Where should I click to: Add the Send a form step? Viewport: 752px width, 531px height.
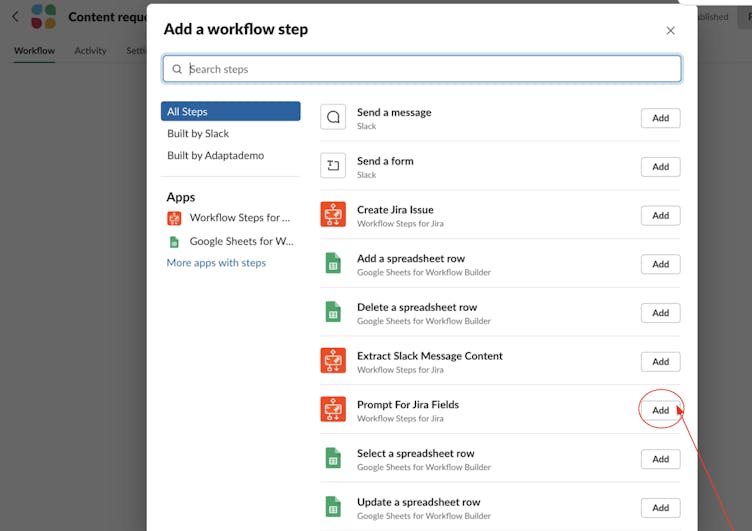click(660, 166)
